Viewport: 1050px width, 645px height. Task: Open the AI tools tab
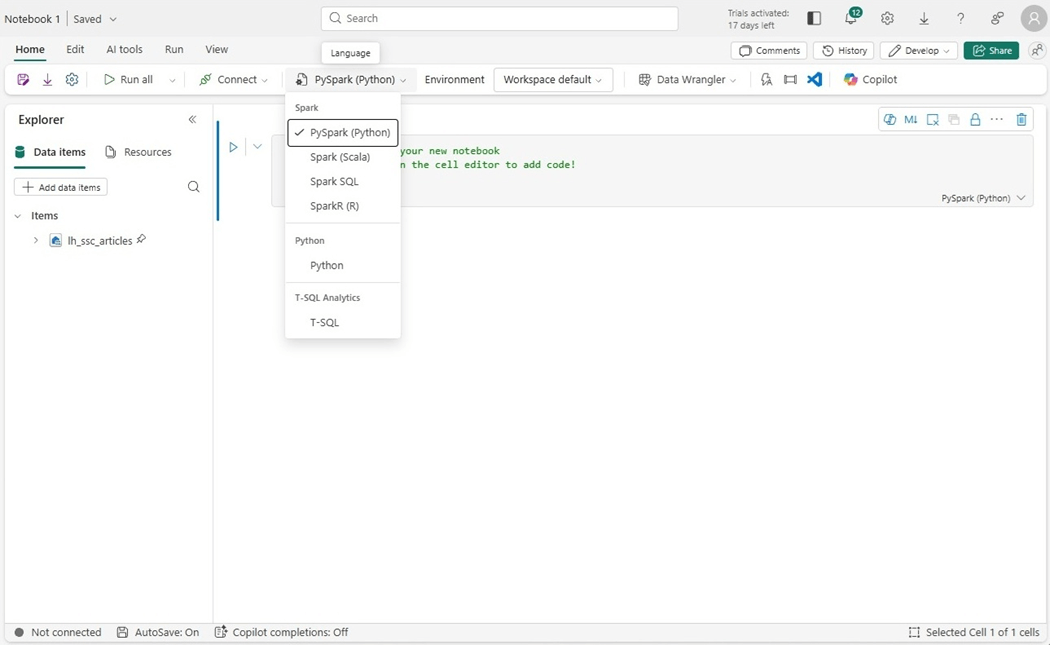pyautogui.click(x=125, y=50)
